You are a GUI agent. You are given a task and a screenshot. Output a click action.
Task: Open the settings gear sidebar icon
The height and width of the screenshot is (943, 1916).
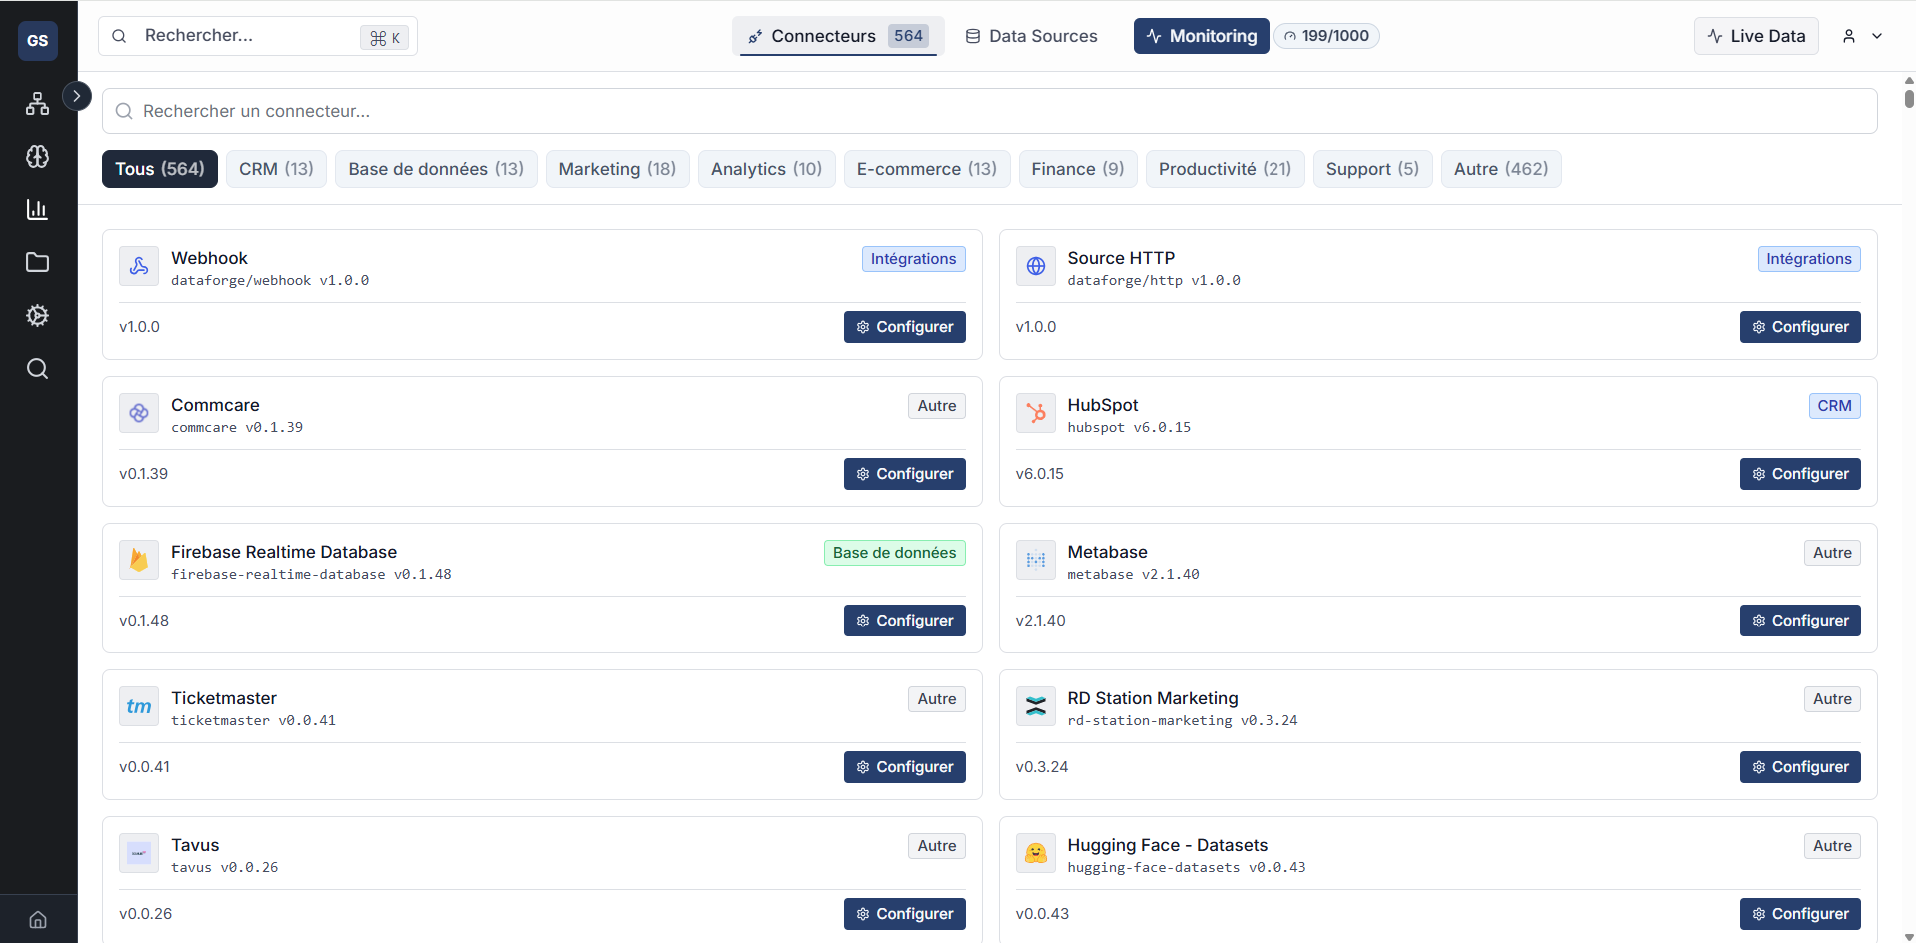[x=38, y=315]
